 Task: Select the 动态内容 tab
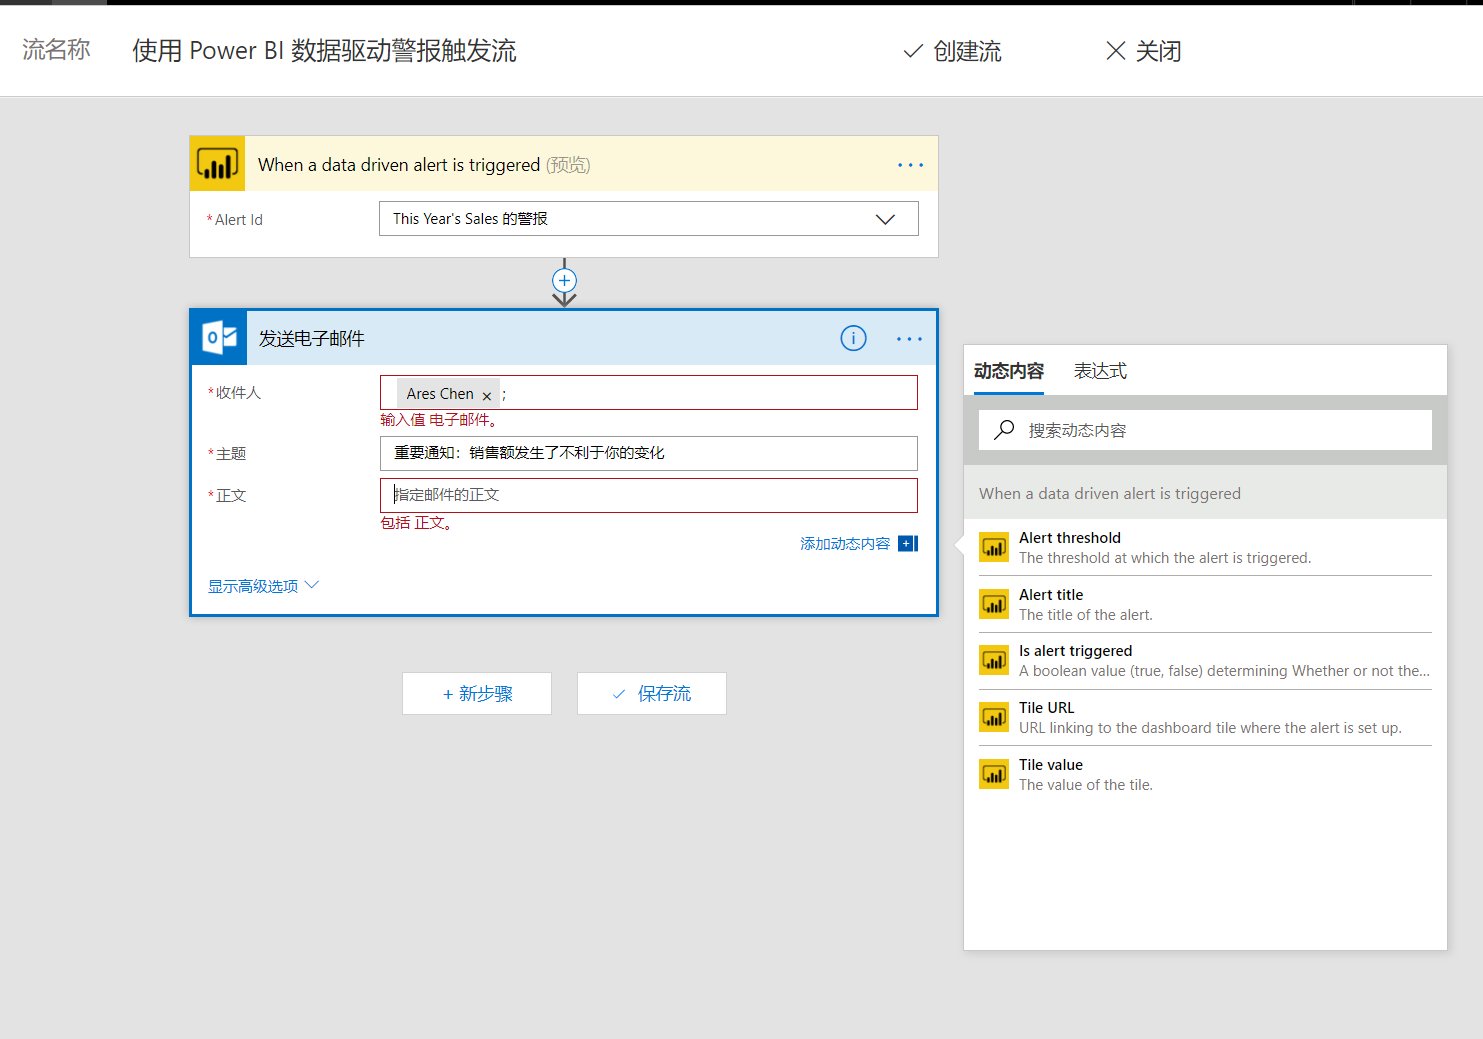pyautogui.click(x=1008, y=371)
